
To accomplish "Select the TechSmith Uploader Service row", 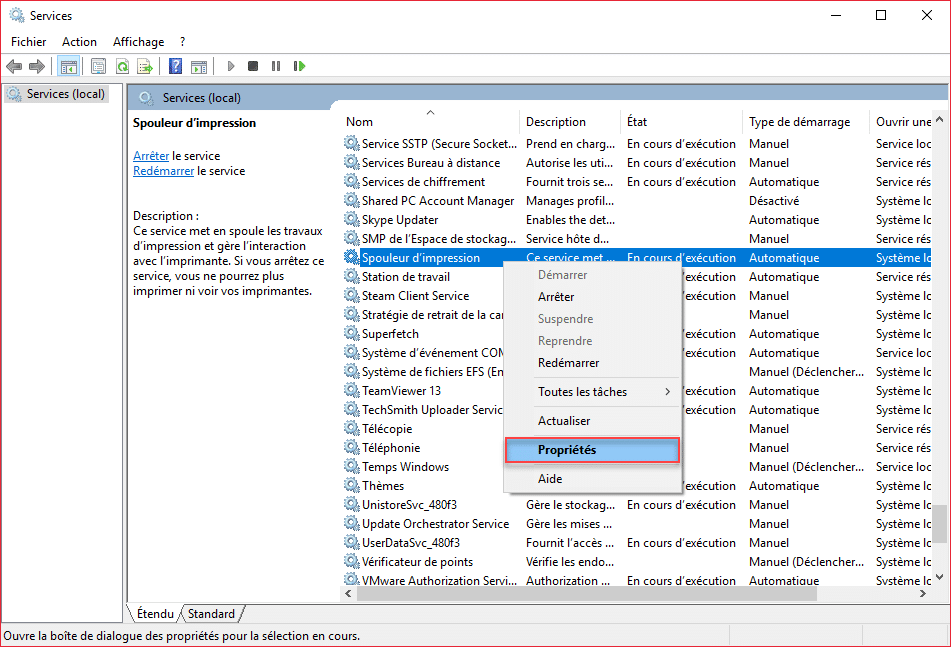I will pos(637,409).
